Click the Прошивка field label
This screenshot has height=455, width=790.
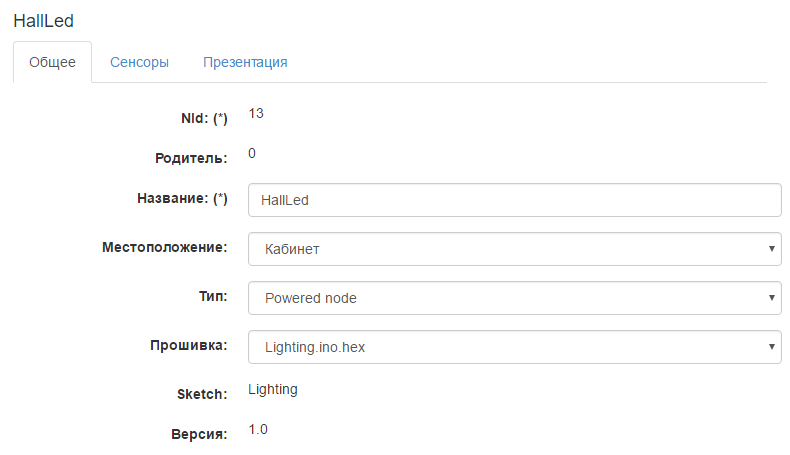pyautogui.click(x=188, y=346)
